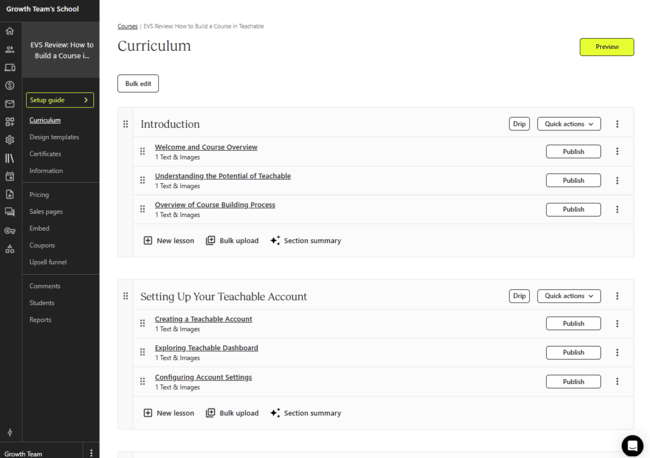Grab Setting Up Your Teachable Account drag handle

(126, 296)
